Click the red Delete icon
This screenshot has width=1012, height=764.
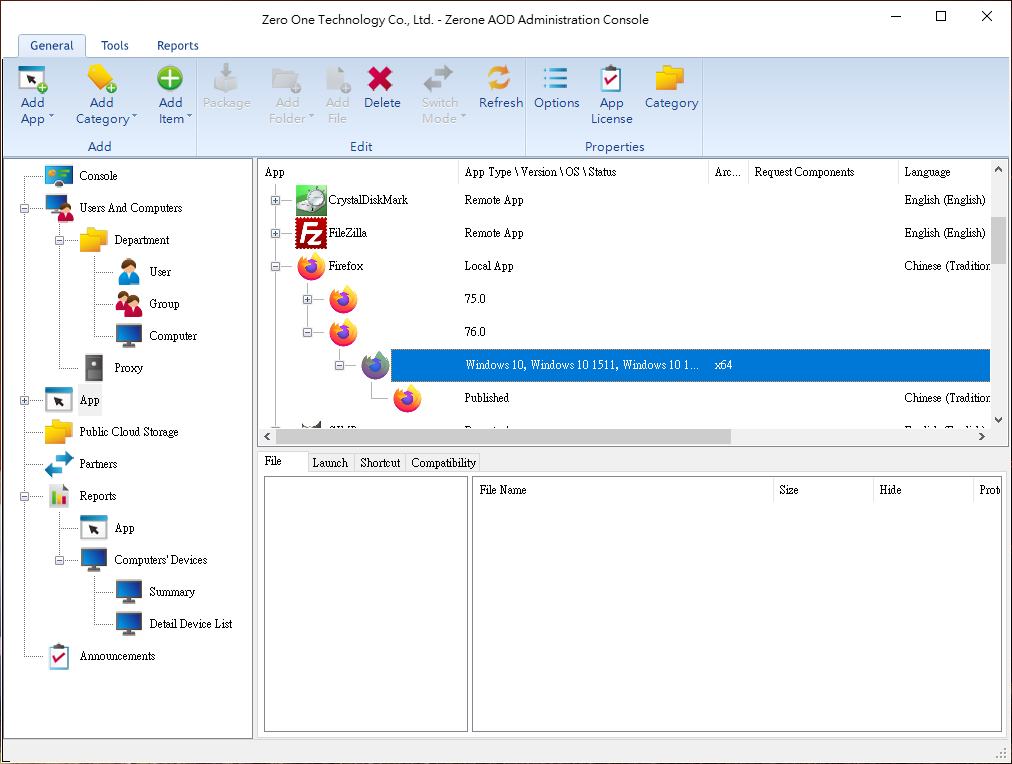pos(381,80)
